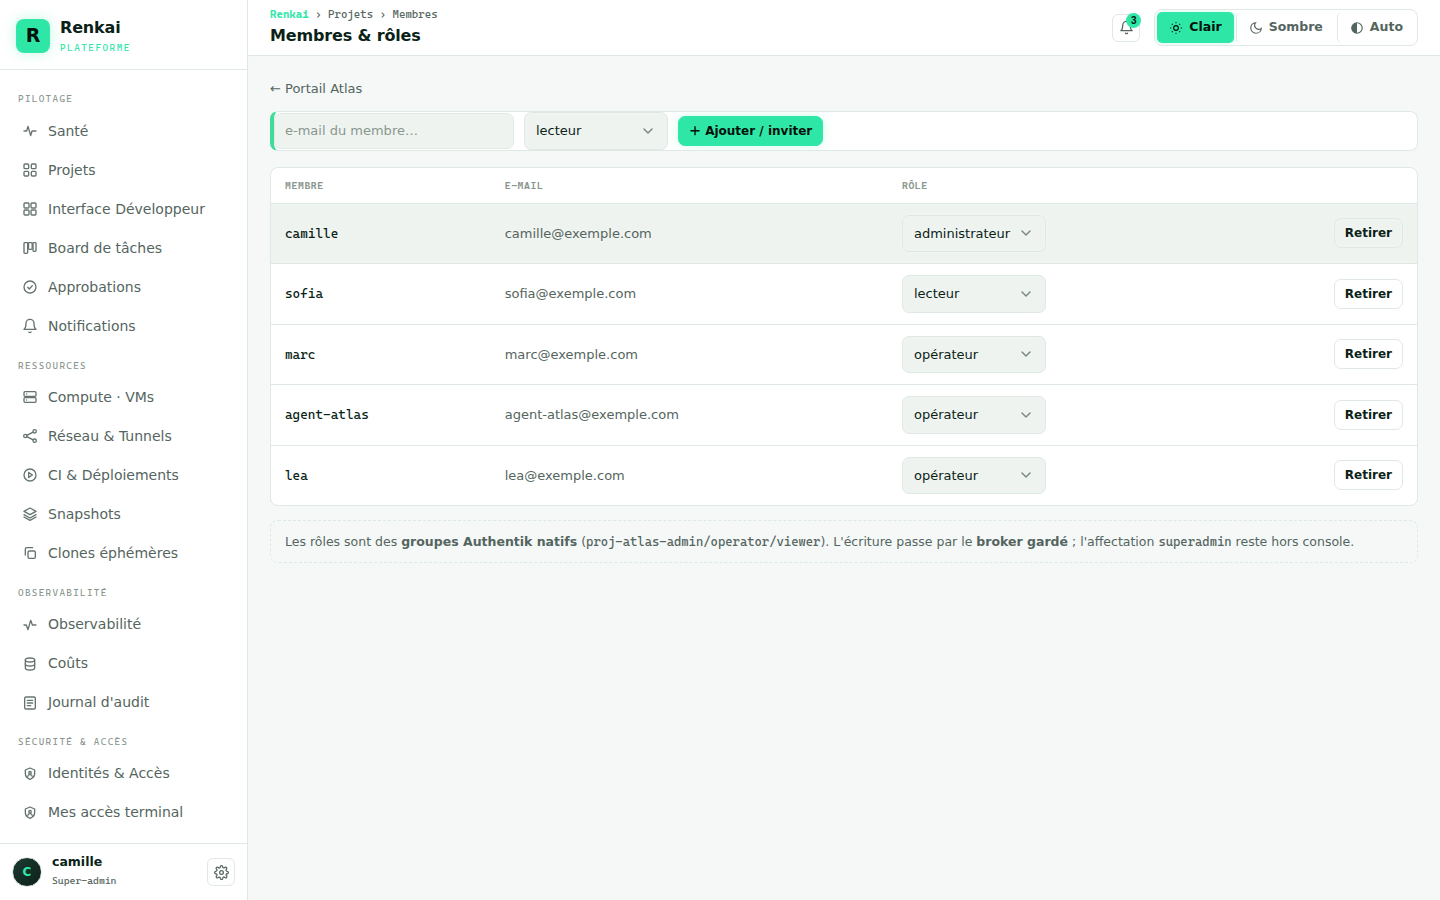Click Ajouter / inviter button
Viewport: 1440px width, 900px height.
coord(750,131)
